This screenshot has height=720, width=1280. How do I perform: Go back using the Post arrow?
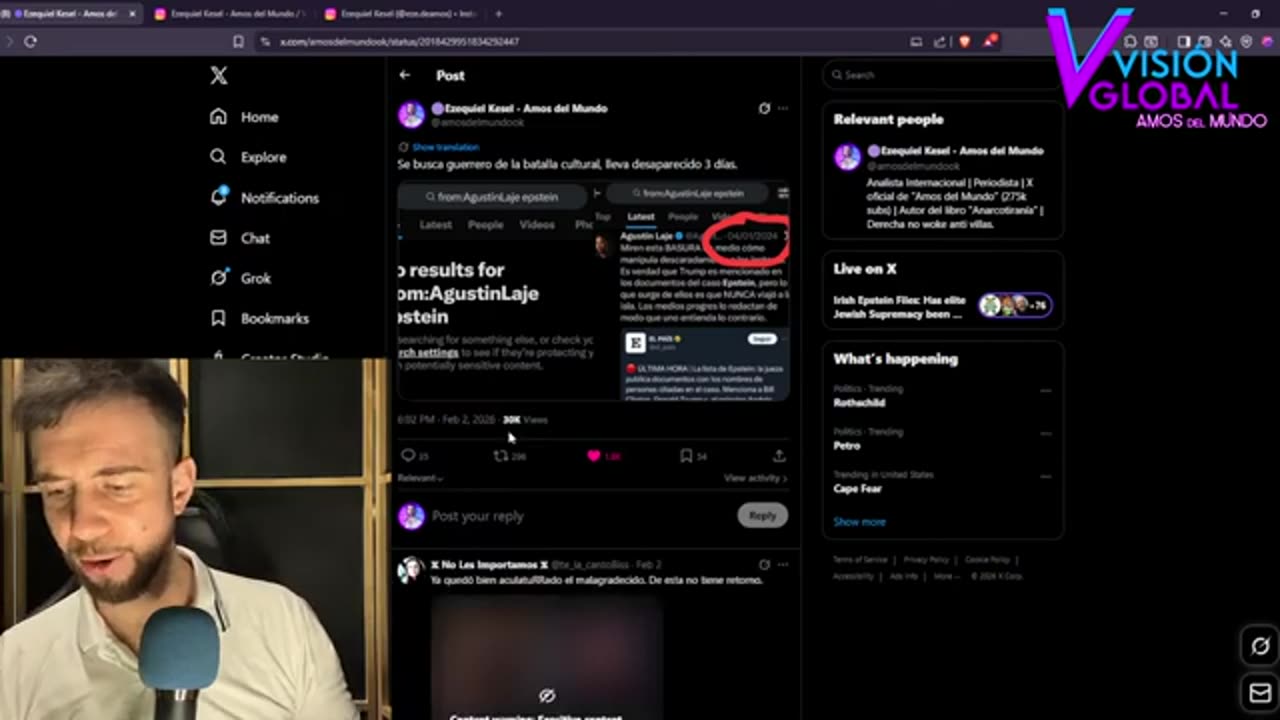[404, 75]
